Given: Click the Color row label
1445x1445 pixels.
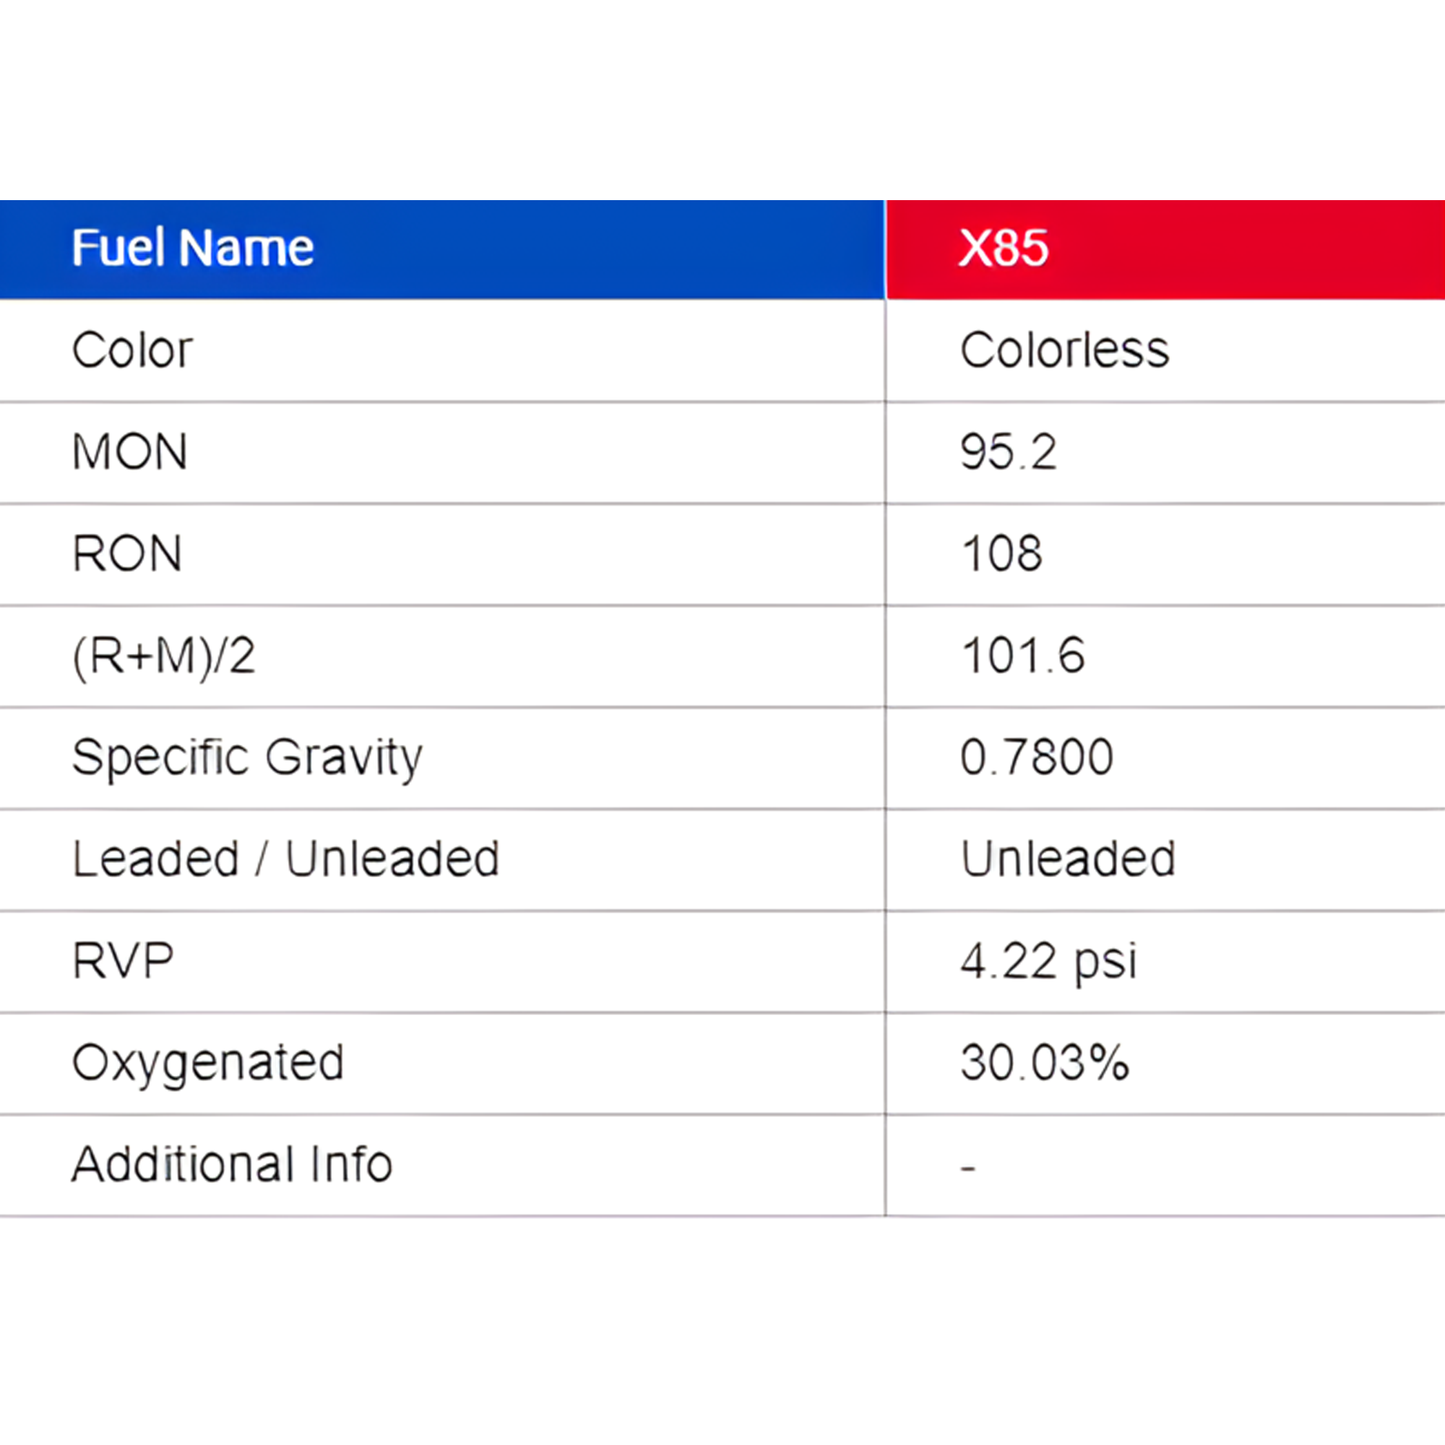Looking at the screenshot, I should point(132,350).
